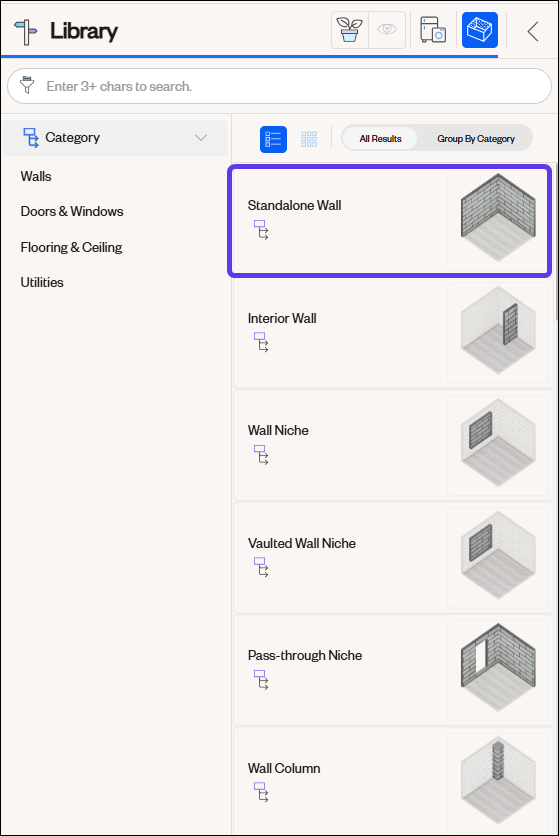The height and width of the screenshot is (836, 559).
Task: Select Group By Category tab
Action: click(x=476, y=139)
